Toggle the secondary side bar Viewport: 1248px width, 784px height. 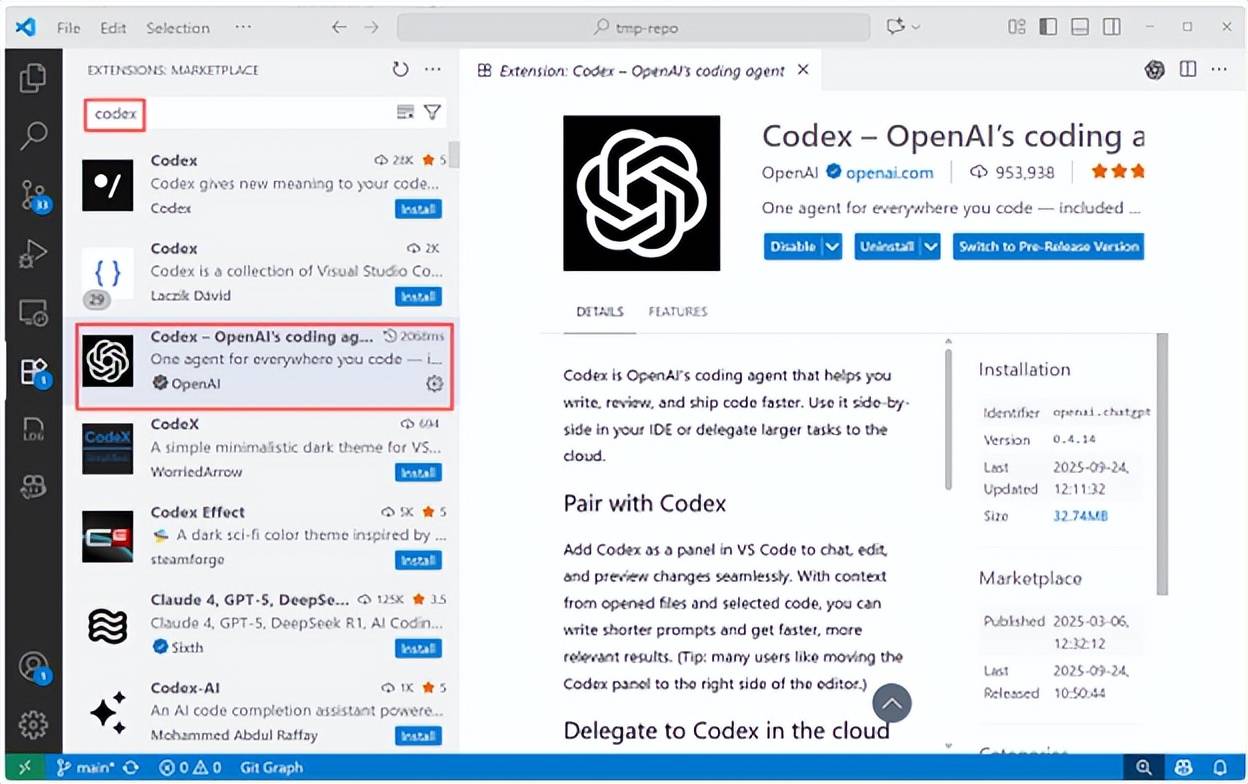[x=1111, y=27]
